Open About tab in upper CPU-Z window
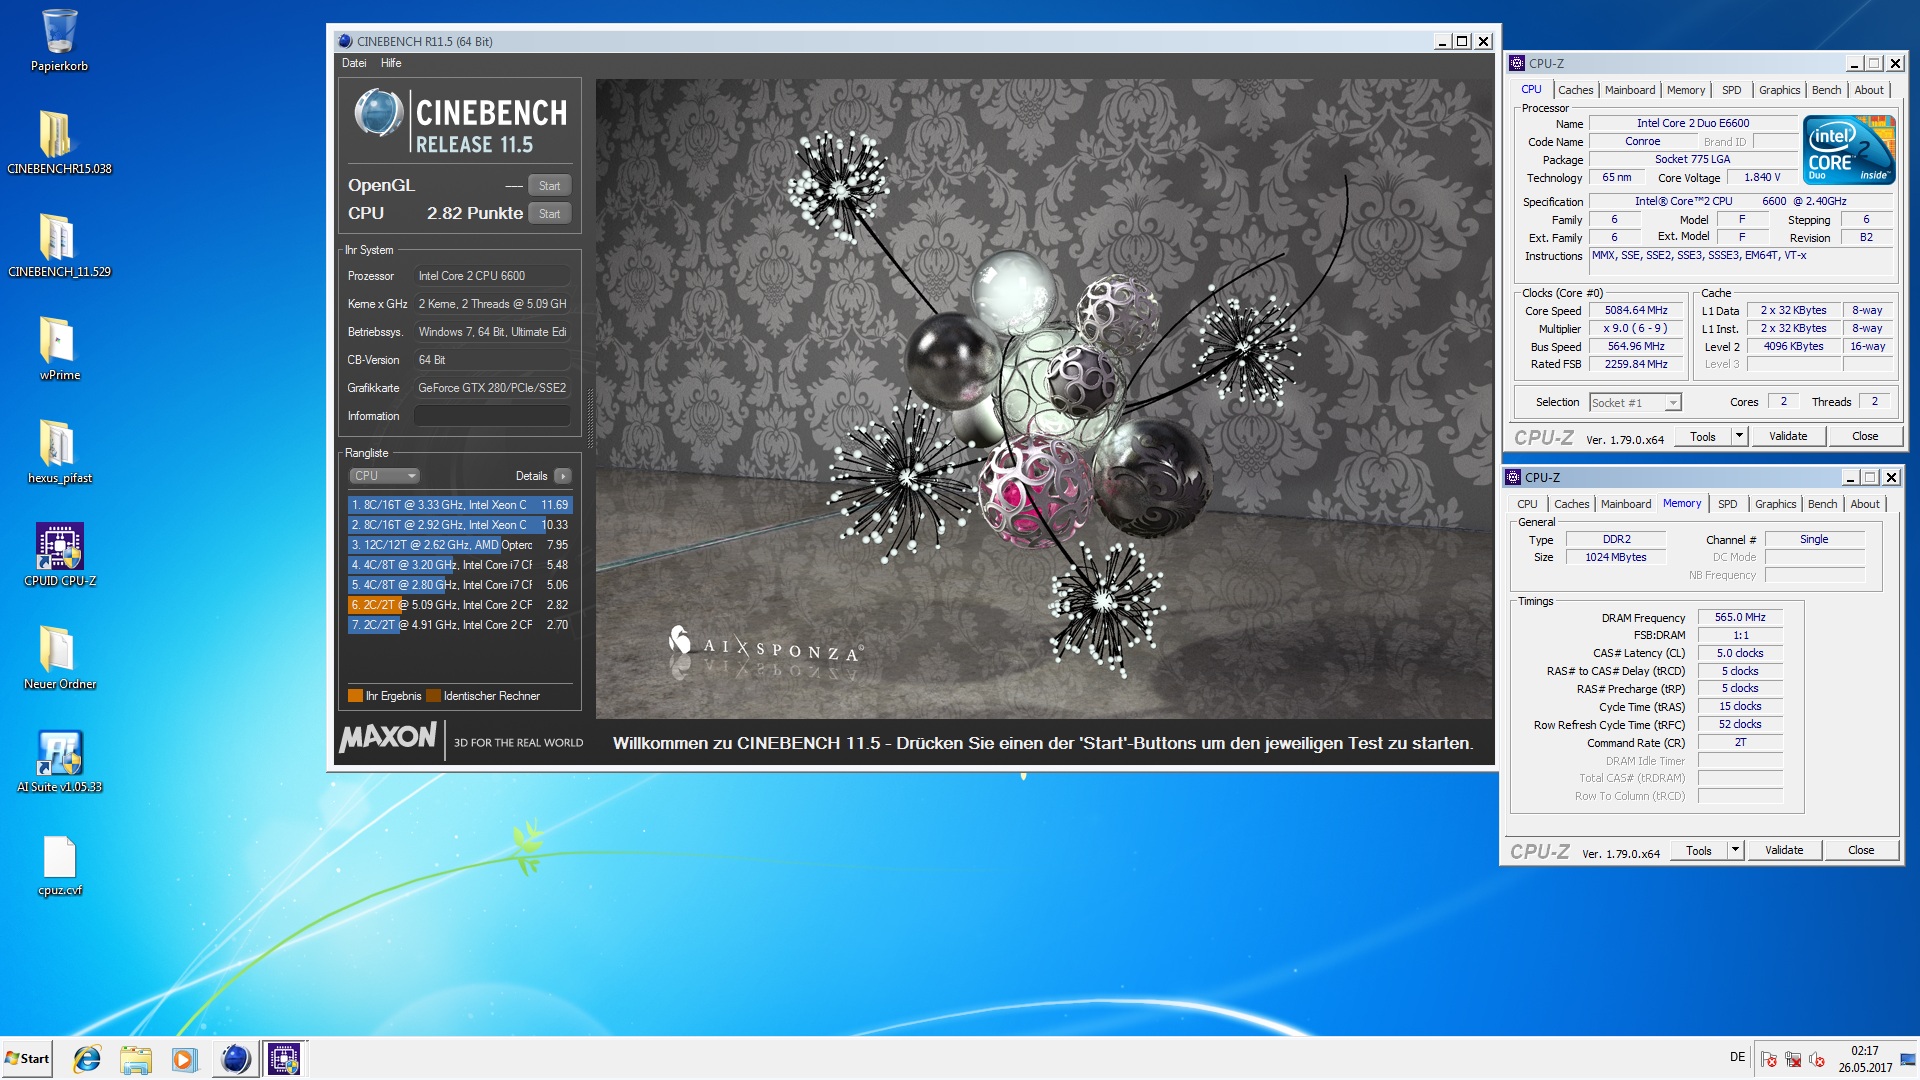 (1868, 90)
